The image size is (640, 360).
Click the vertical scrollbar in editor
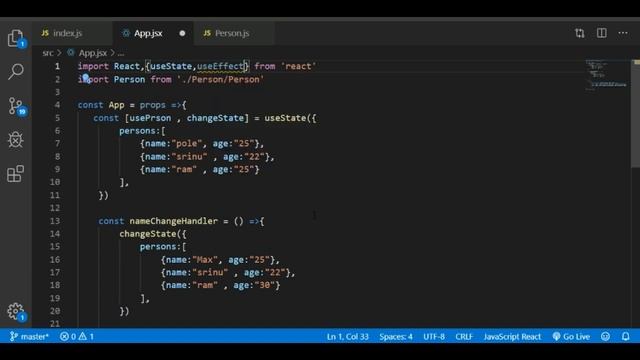[635, 113]
